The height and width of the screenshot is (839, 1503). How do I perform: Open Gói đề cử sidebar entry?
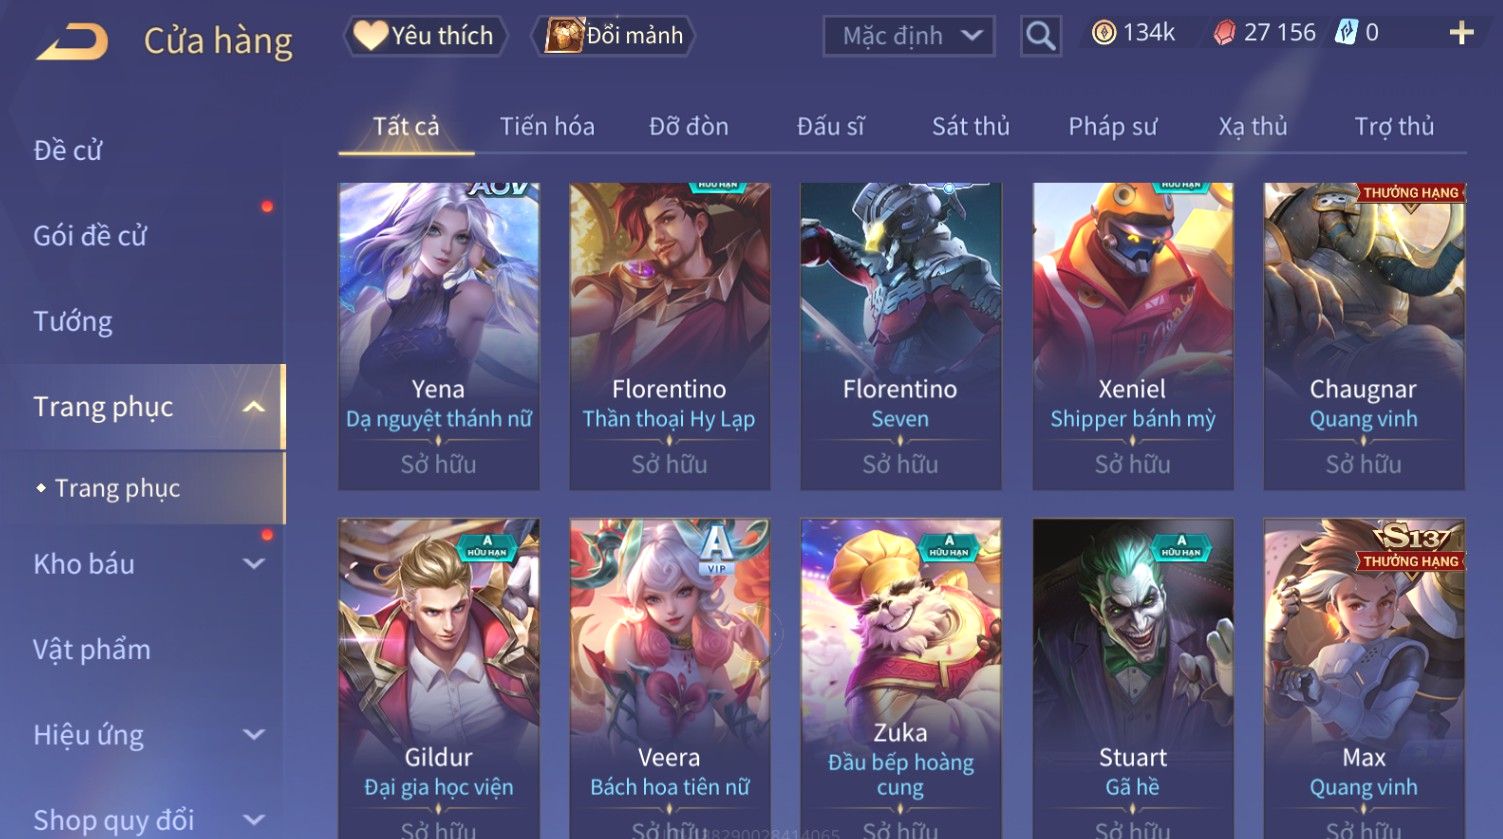90,236
